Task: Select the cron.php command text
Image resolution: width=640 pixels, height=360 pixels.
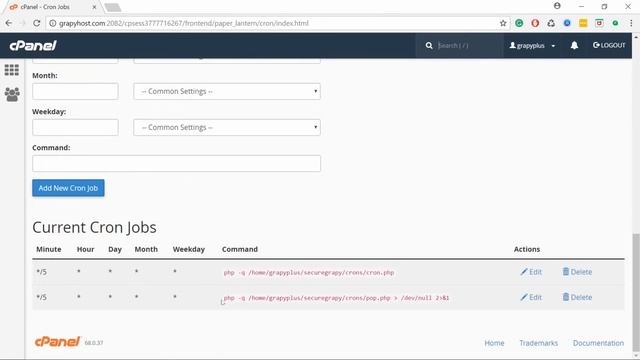Action: click(309, 272)
